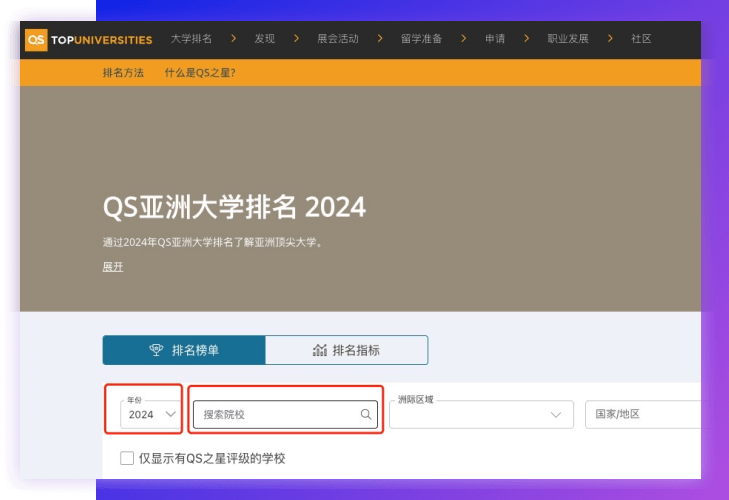The width and height of the screenshot is (729, 500).
Task: Click the QS亚洲大学排名 2024 heading
Action: click(234, 207)
